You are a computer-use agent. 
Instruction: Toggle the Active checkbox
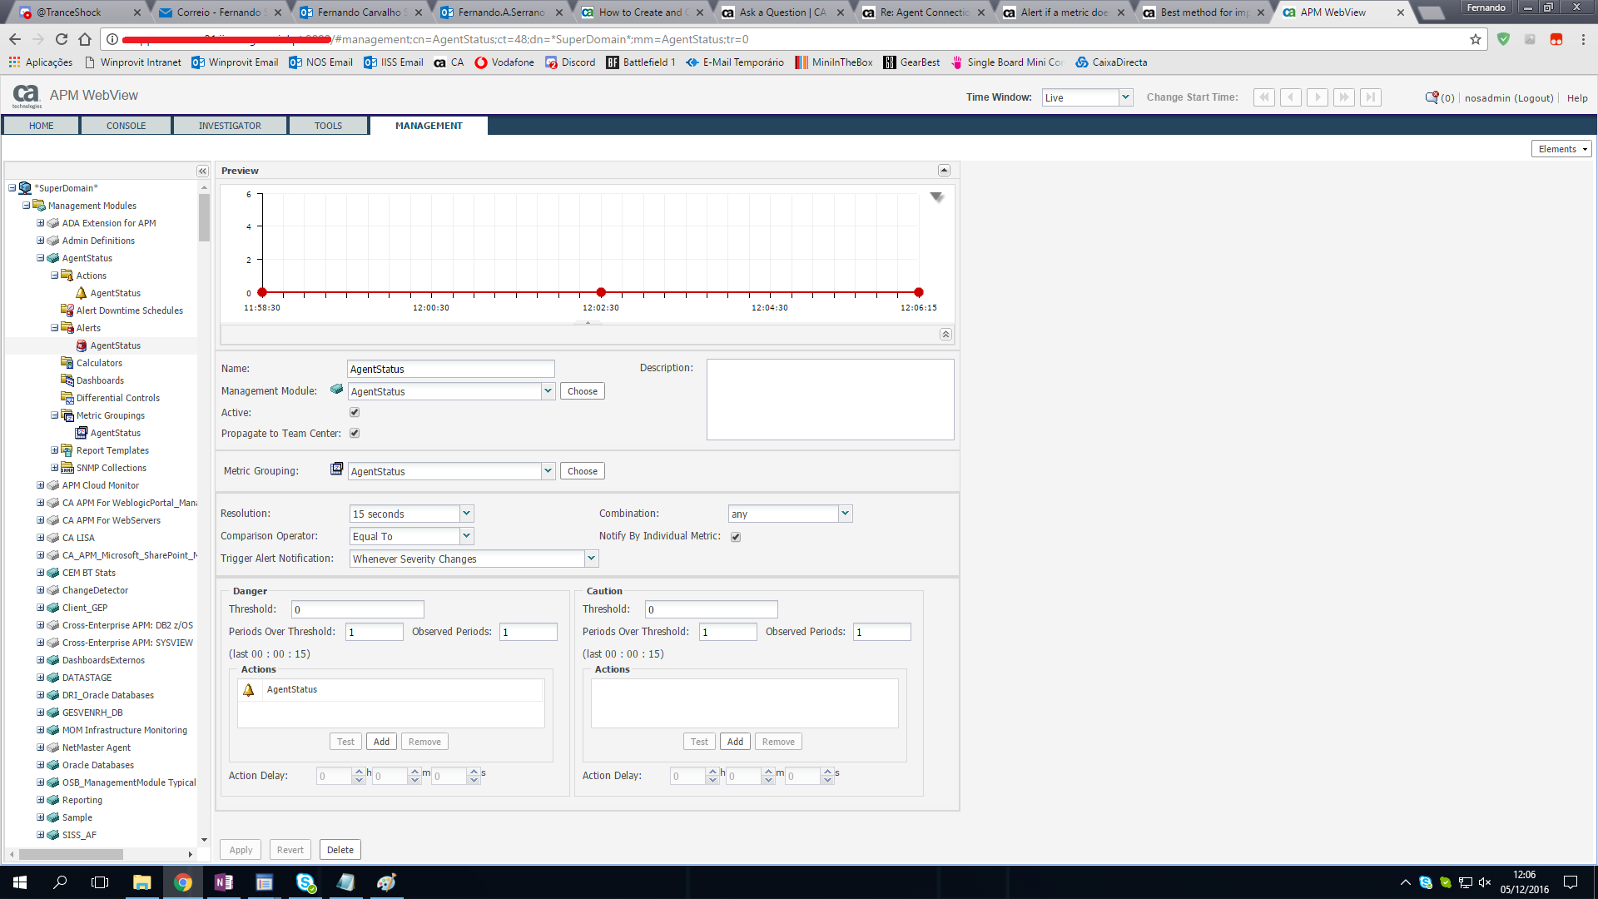[x=354, y=412]
